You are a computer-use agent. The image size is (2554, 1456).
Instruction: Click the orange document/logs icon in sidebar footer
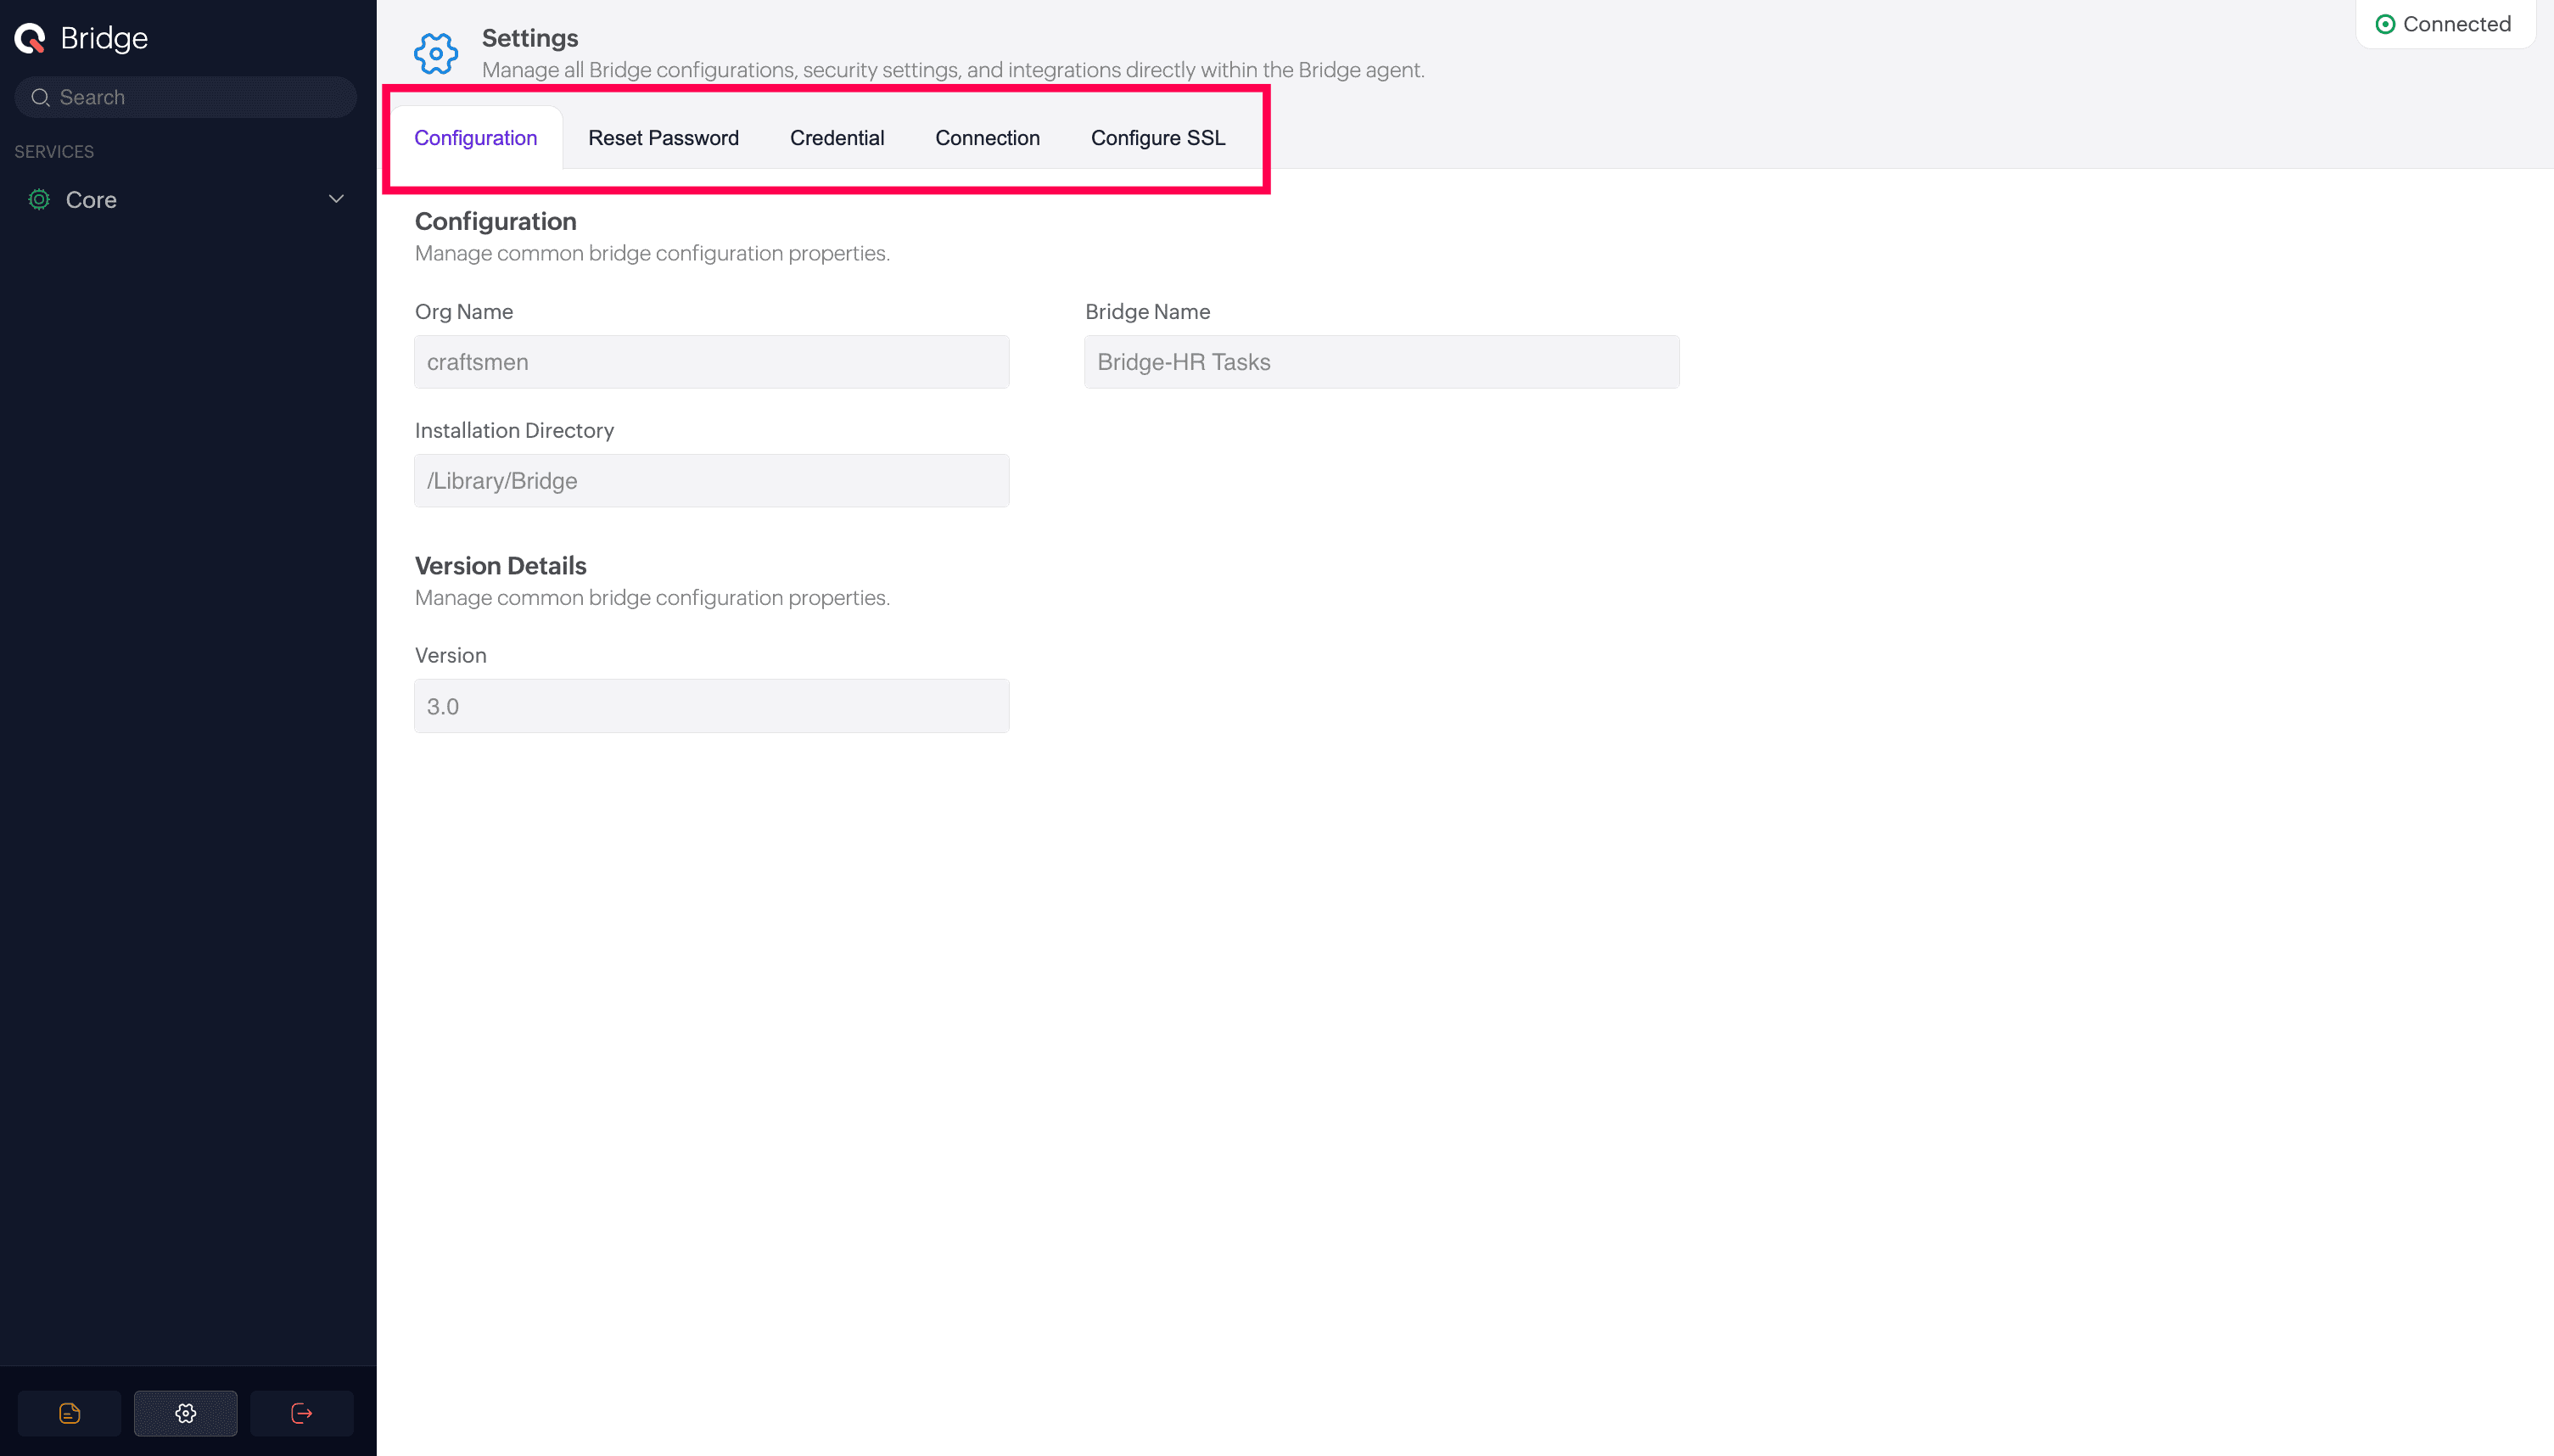[x=69, y=1413]
